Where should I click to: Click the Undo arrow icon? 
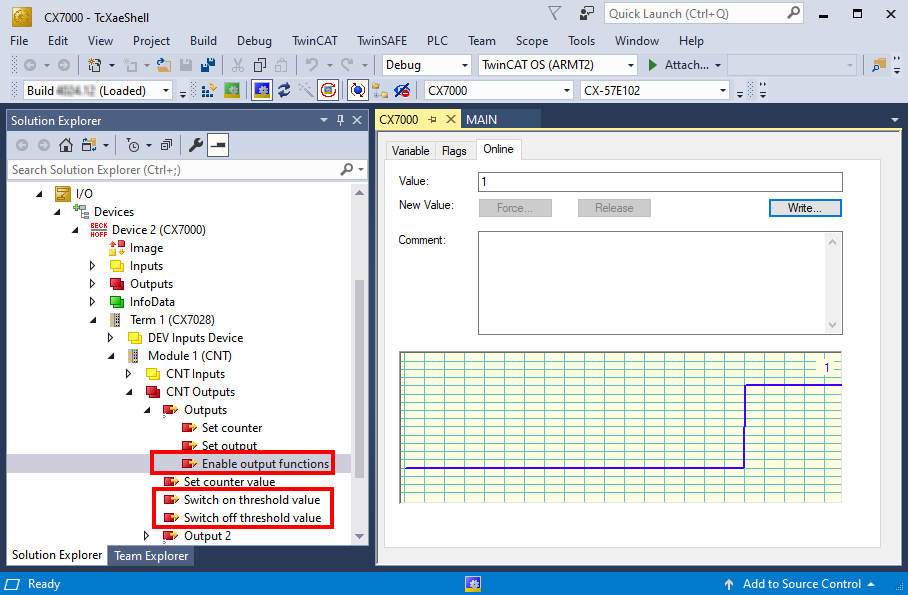click(x=312, y=65)
